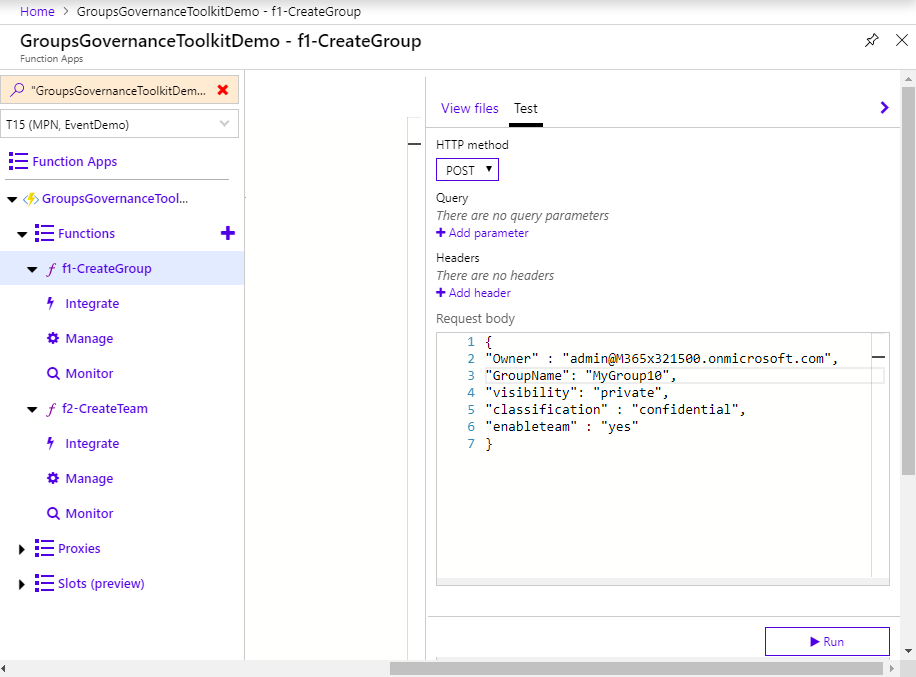This screenshot has width=916, height=677.
Task: Clear search with the red X icon
Action: click(223, 90)
